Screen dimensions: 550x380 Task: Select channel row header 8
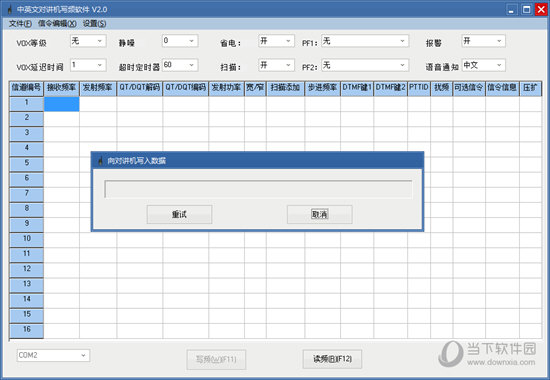point(26,210)
